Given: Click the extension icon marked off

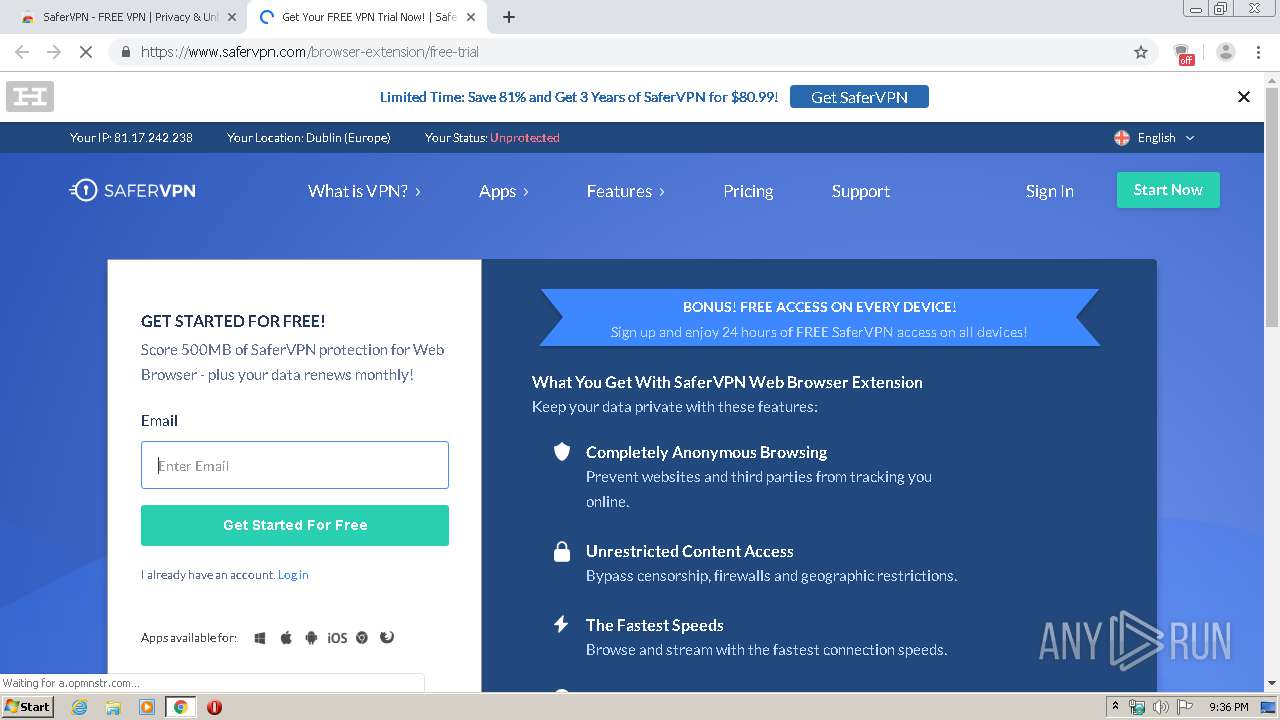Looking at the screenshot, I should [1184, 53].
